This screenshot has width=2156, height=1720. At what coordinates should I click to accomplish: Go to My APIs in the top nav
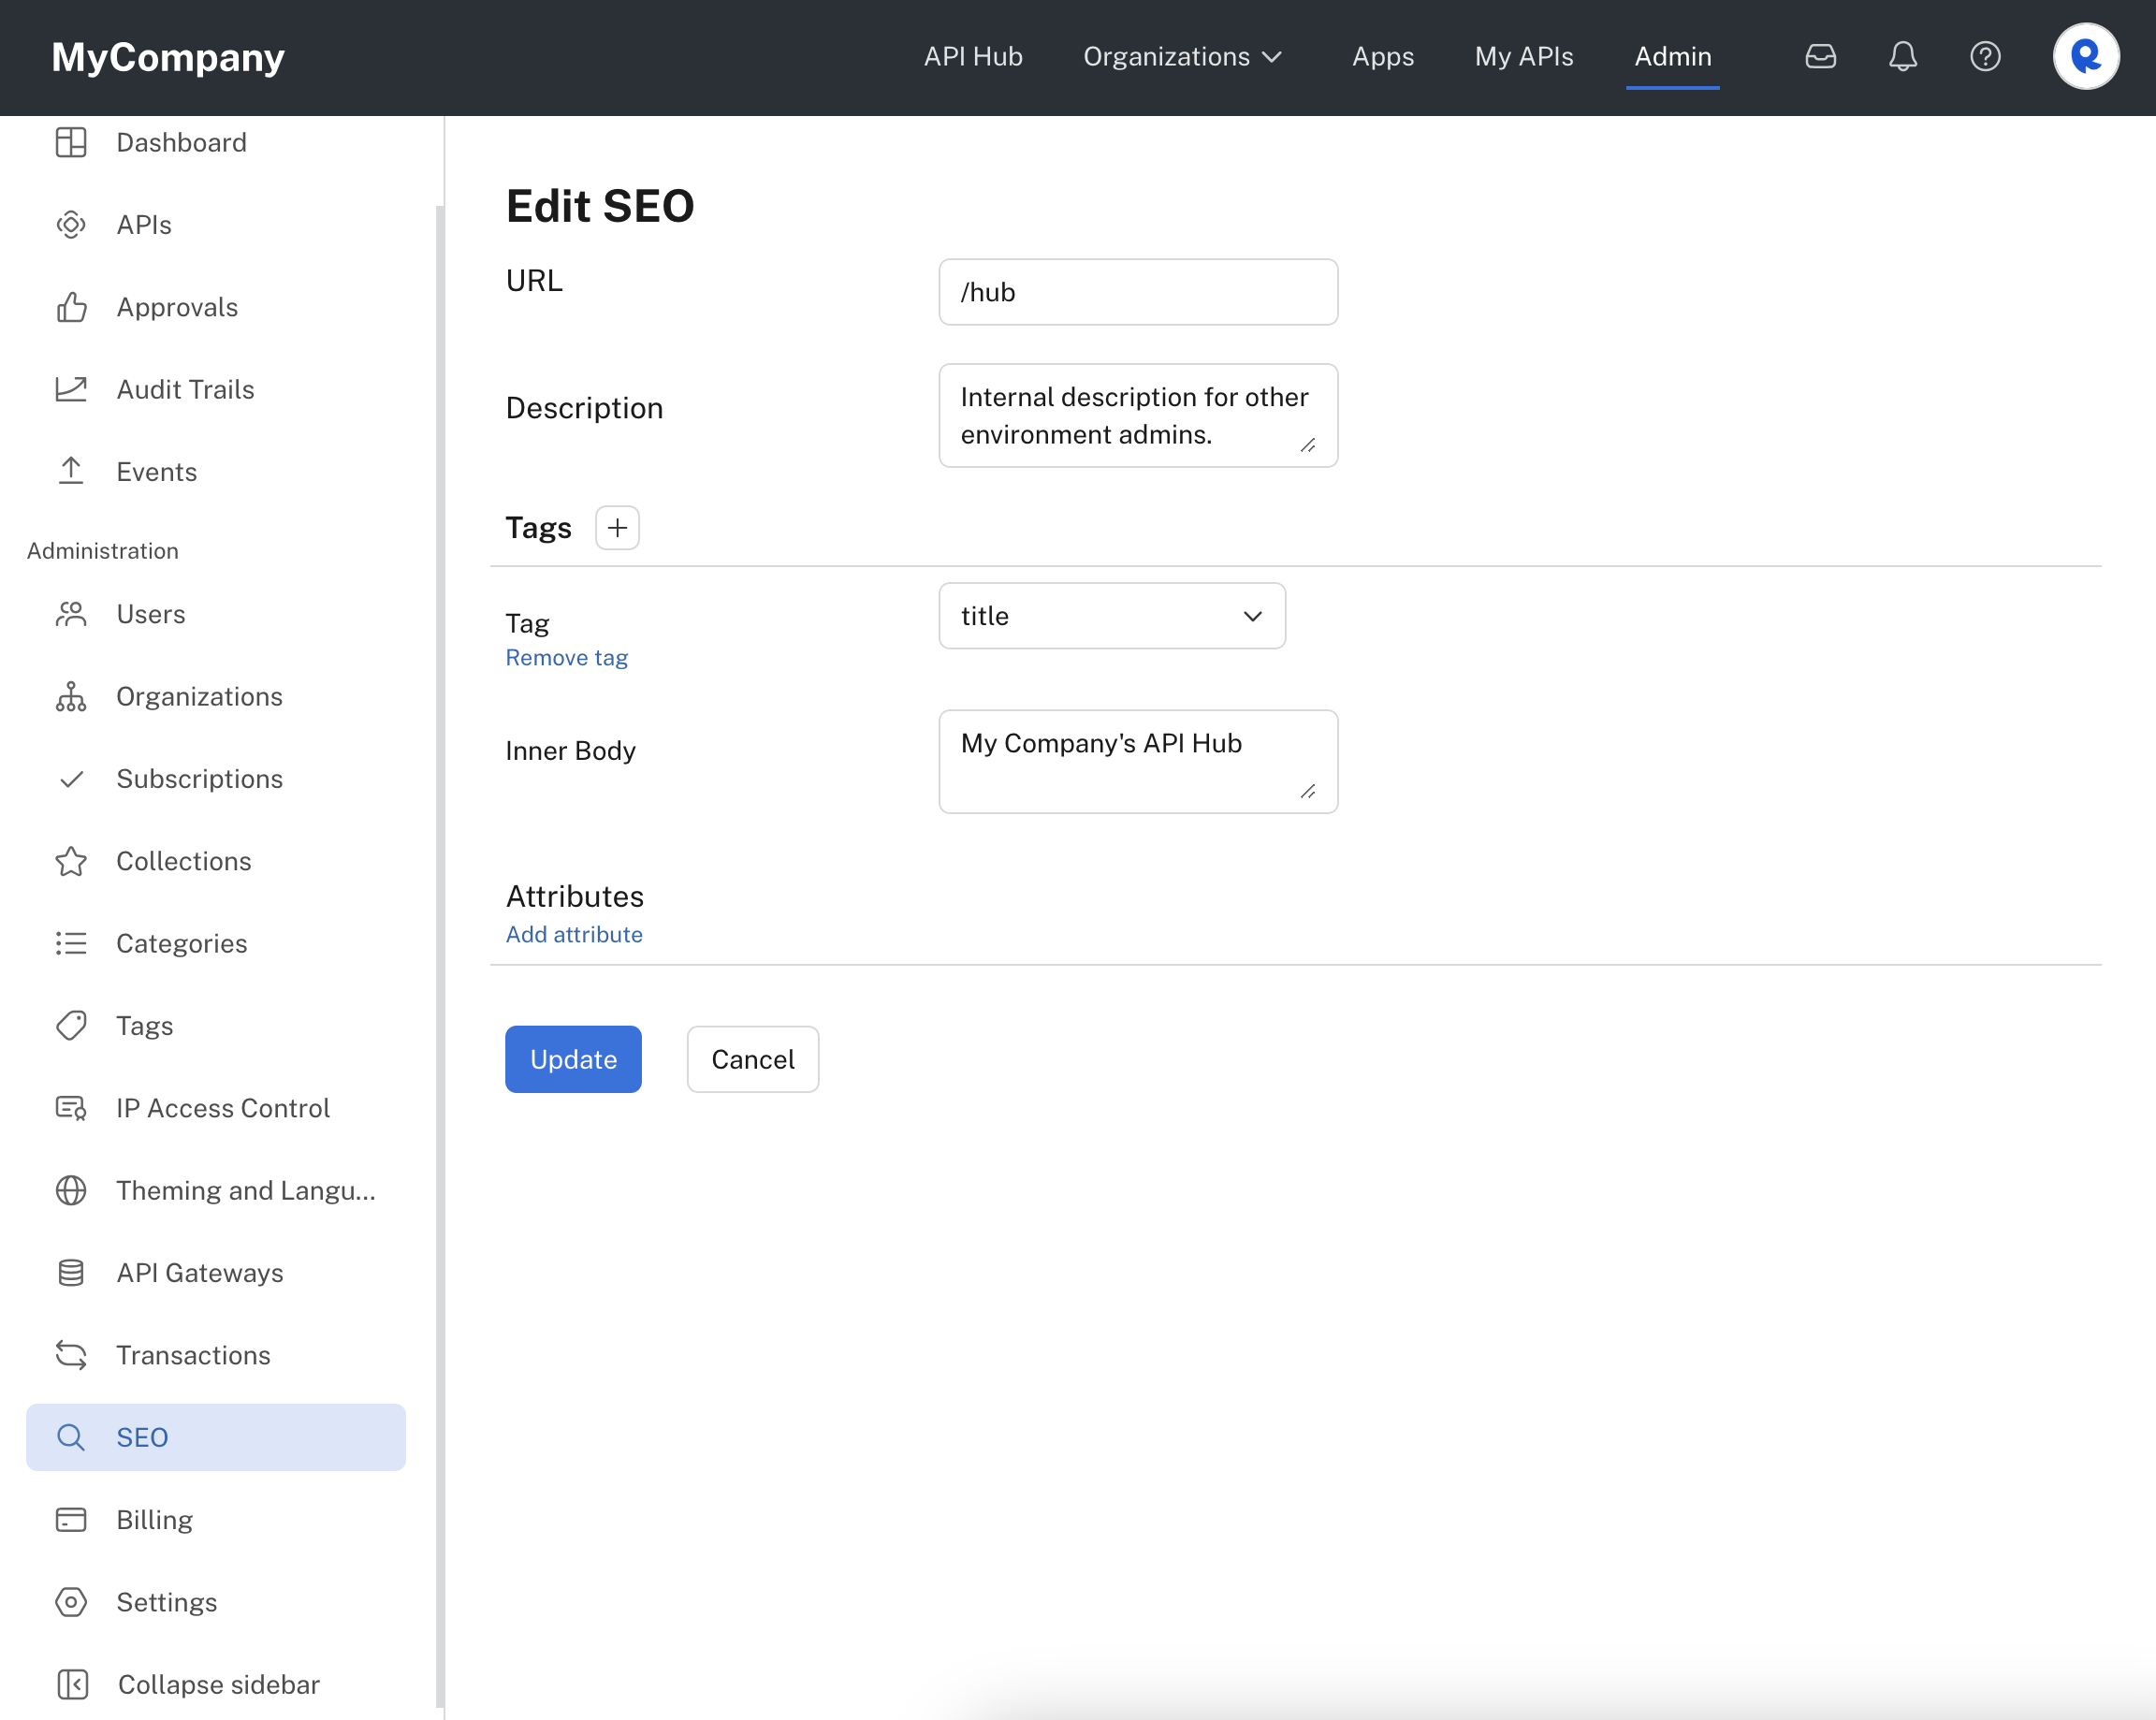pos(1523,56)
